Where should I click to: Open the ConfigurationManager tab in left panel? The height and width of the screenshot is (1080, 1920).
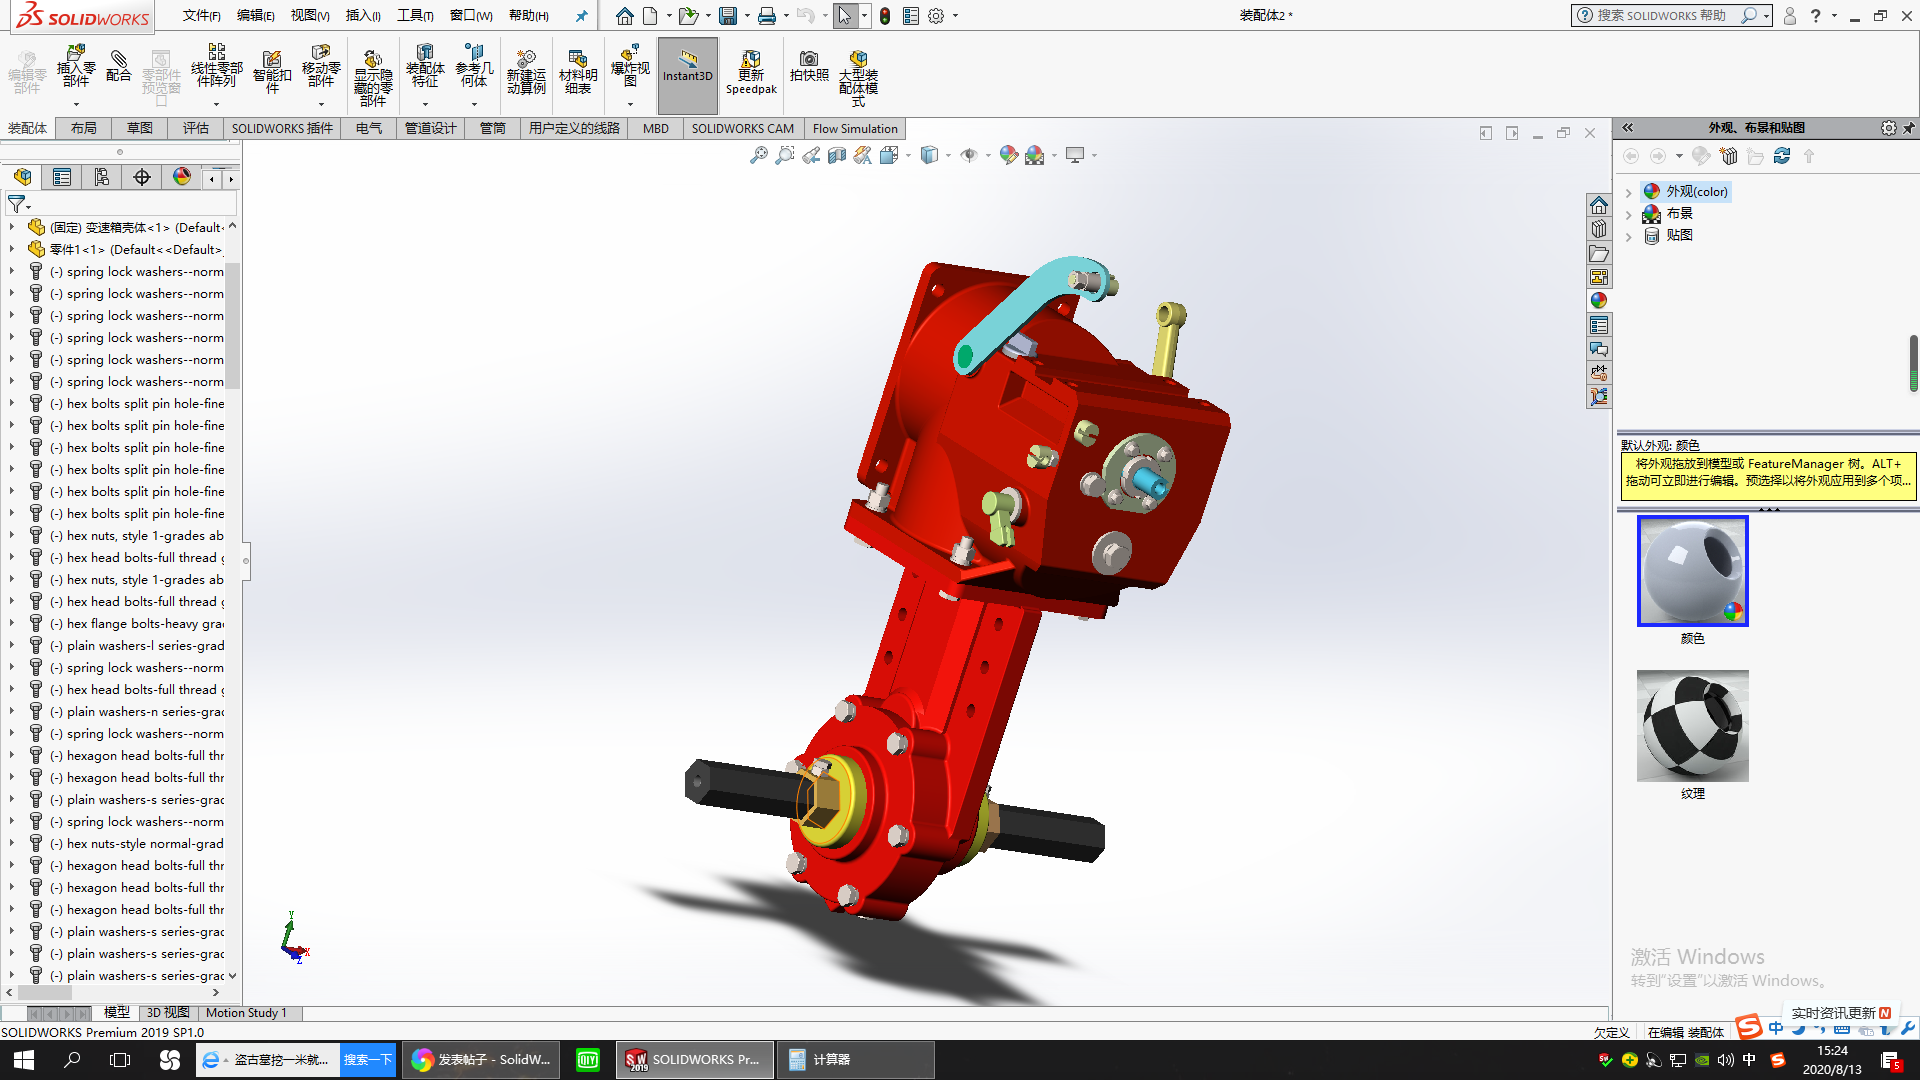pos(102,177)
